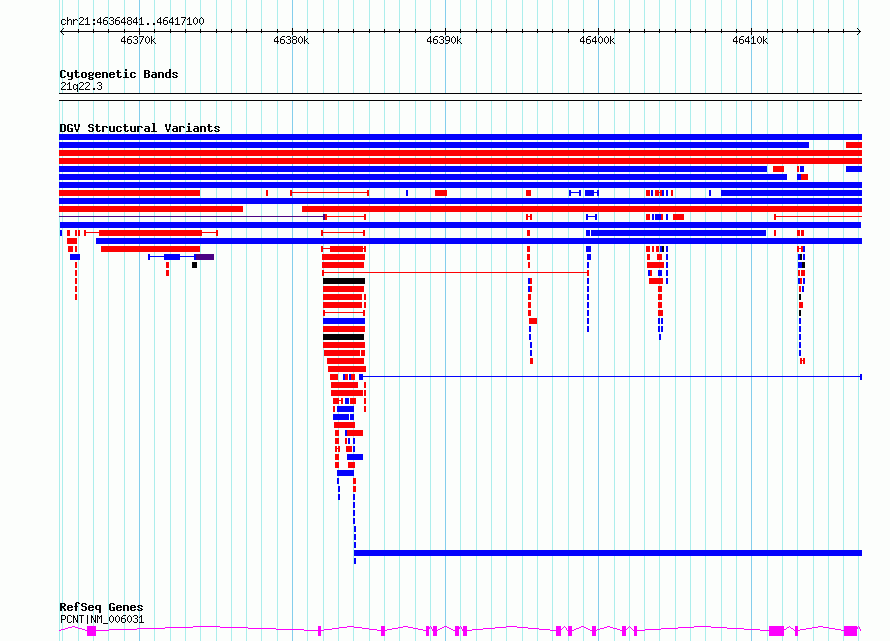This screenshot has width=890, height=641.
Task: Click the thin dark purple line ending near 46382k
Action: (192, 217)
